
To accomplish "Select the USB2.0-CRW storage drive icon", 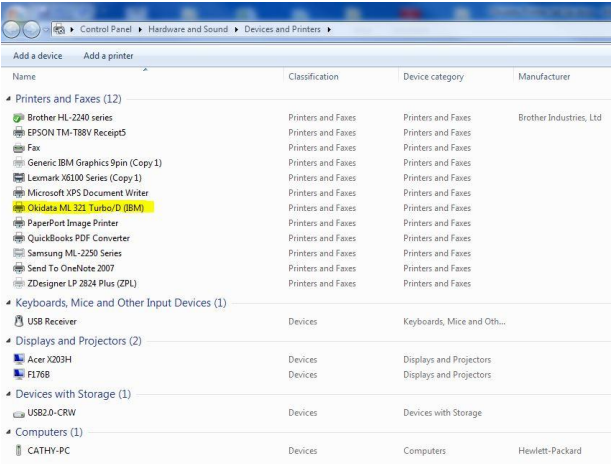I will (x=19, y=414).
